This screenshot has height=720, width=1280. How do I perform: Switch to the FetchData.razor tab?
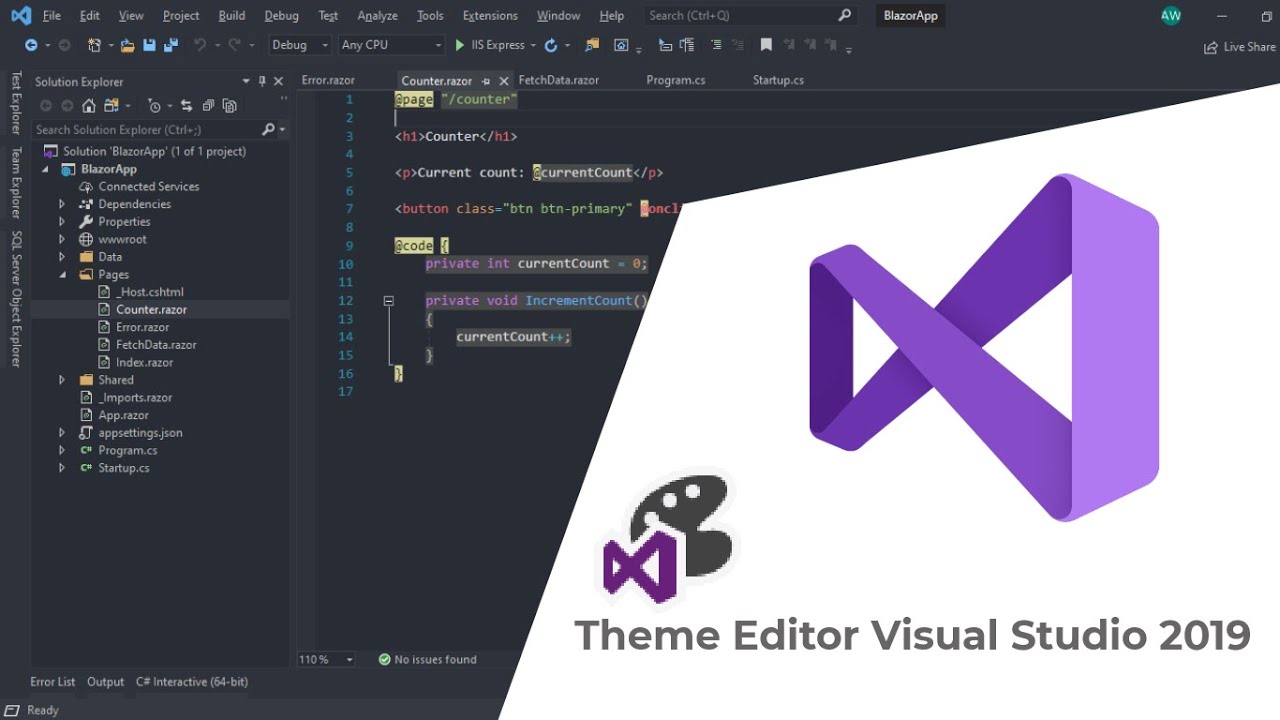559,80
